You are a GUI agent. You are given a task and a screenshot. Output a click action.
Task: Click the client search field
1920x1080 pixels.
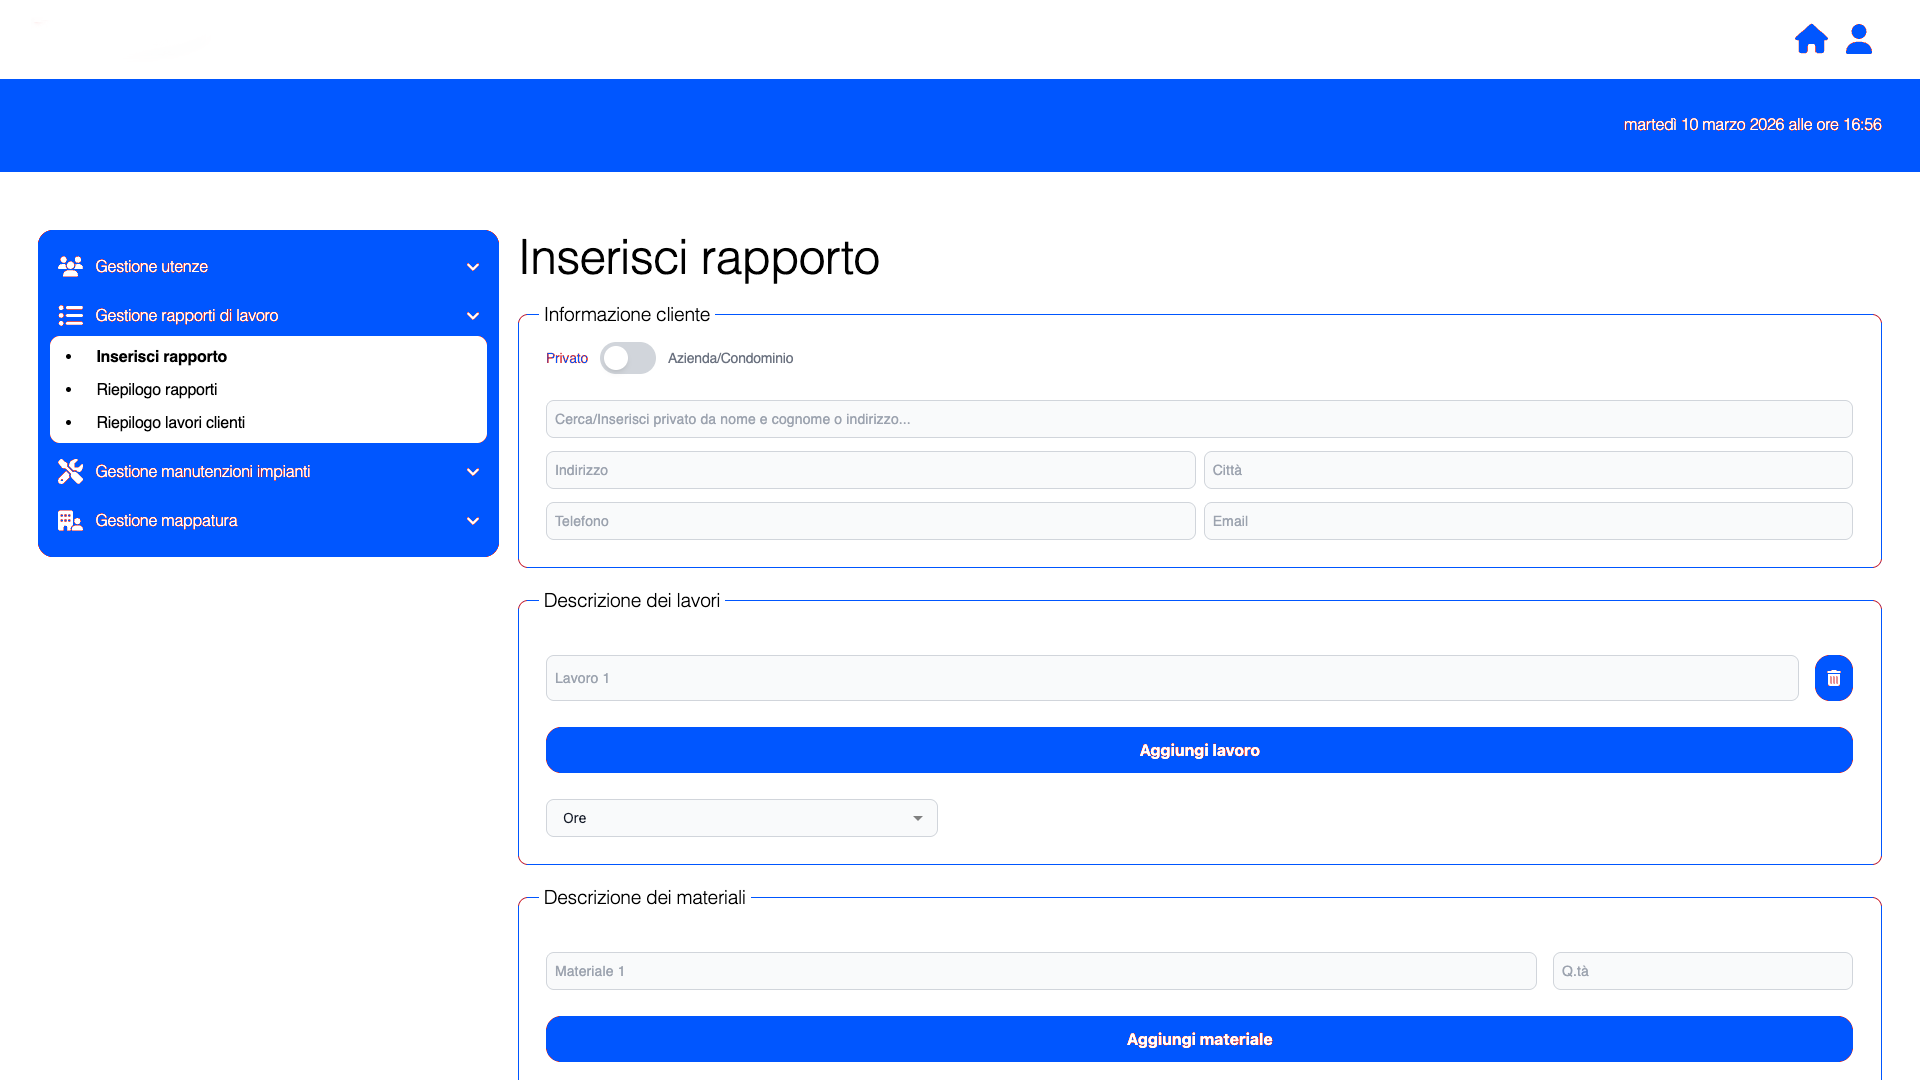click(1198, 419)
